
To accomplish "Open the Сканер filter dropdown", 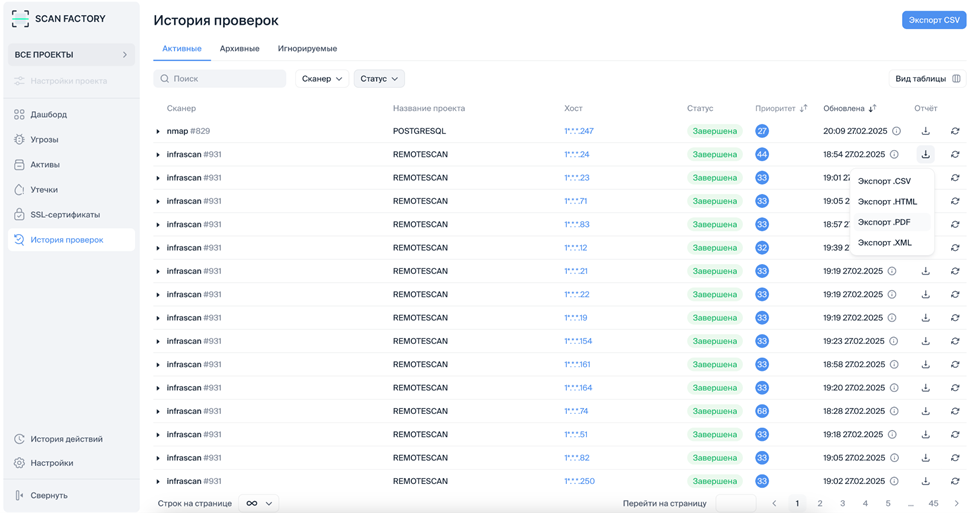I will (x=321, y=78).
